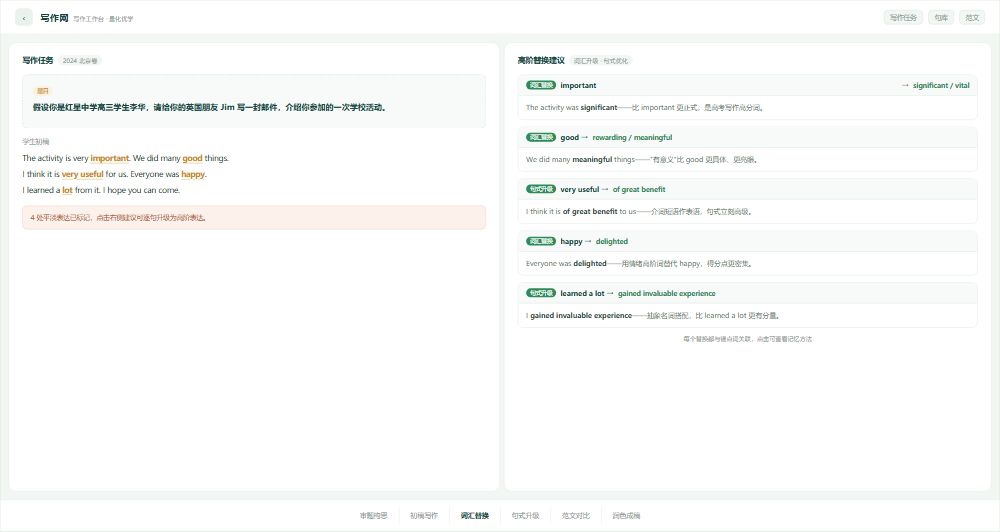Select highlighted word "important" in the draft

coord(110,158)
